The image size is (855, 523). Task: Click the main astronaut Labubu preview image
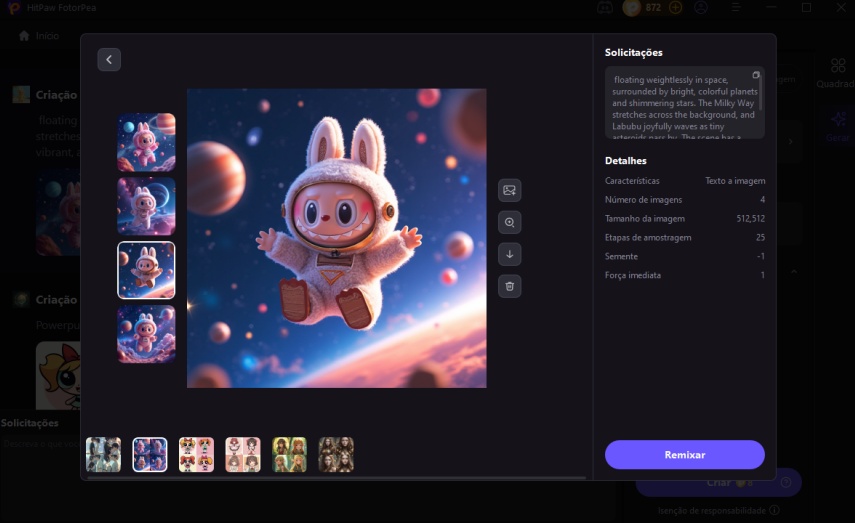pos(336,238)
